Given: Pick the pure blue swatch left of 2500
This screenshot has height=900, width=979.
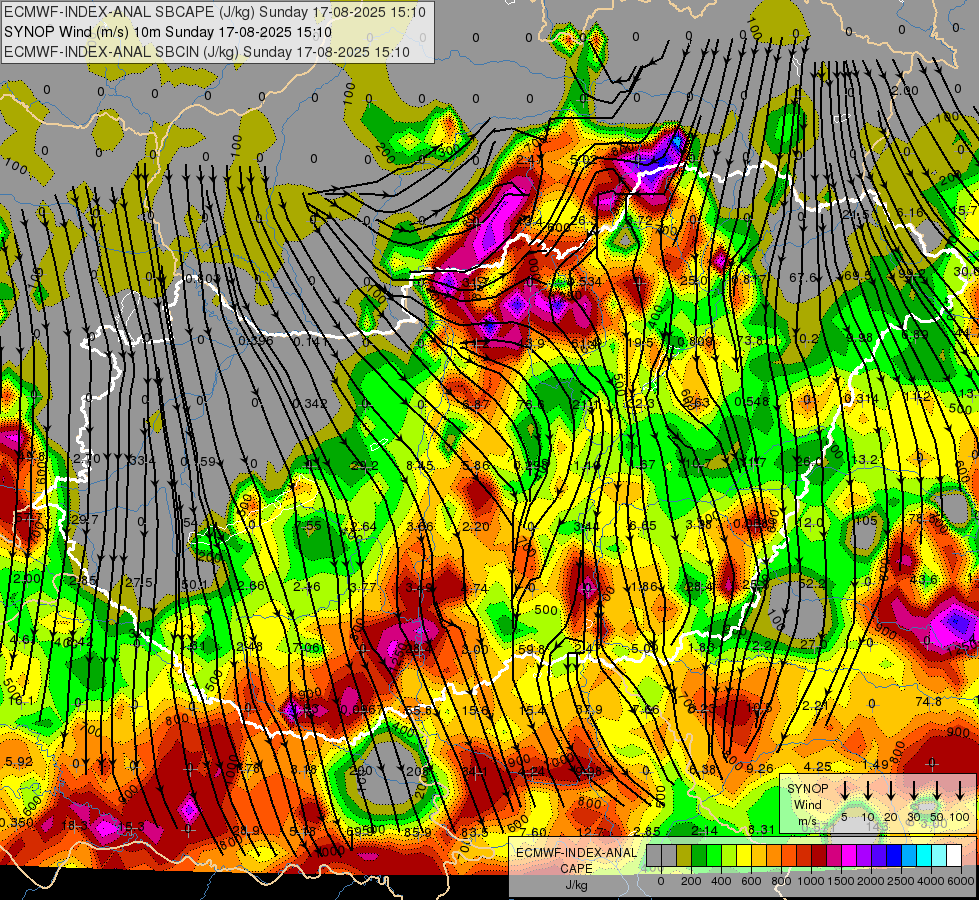Looking at the screenshot, I should pos(894,856).
